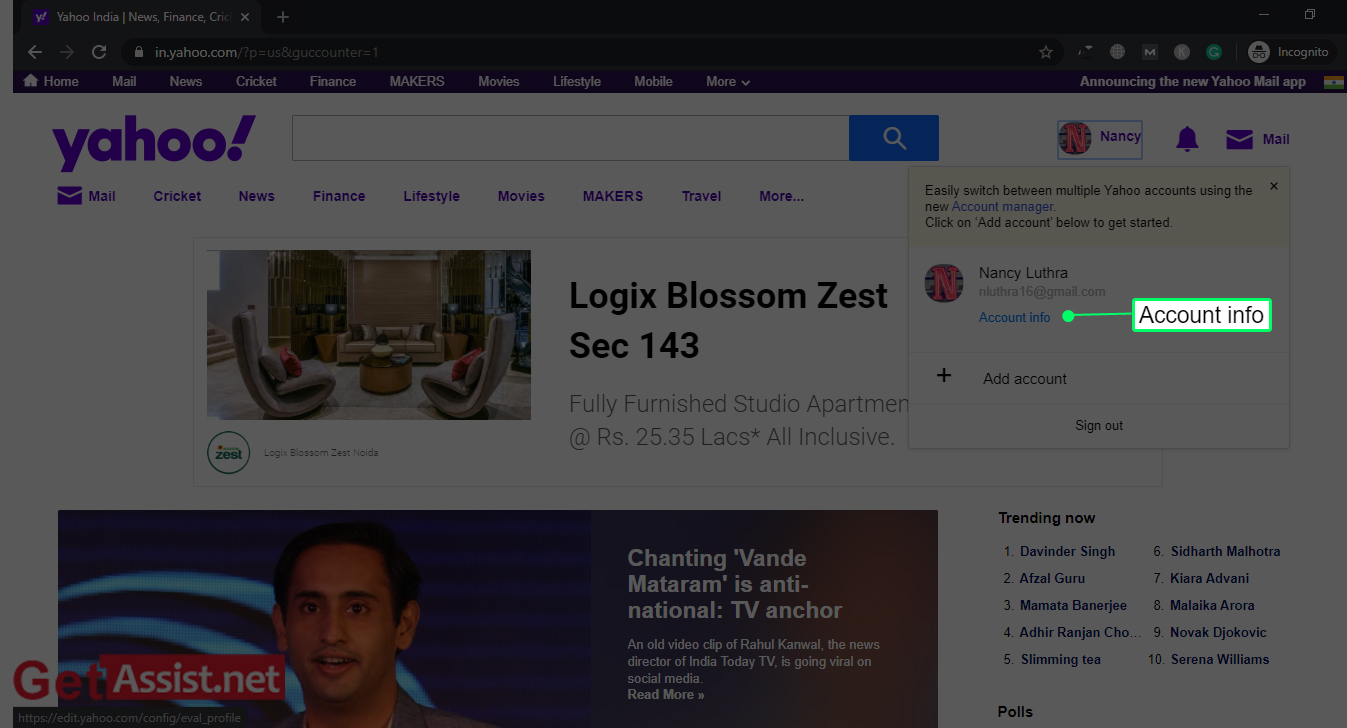This screenshot has width=1347, height=728.
Task: Open Cricket in the top navigation bar
Action: (256, 82)
